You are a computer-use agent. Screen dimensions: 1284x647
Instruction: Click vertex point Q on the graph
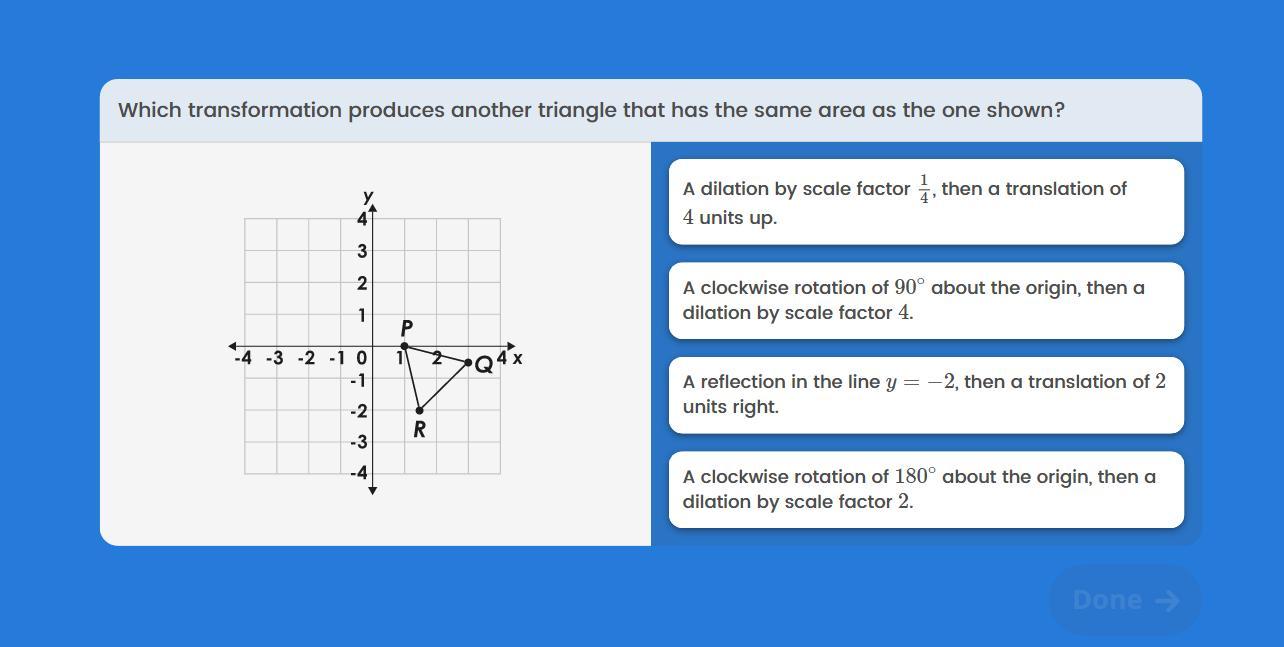click(x=468, y=362)
